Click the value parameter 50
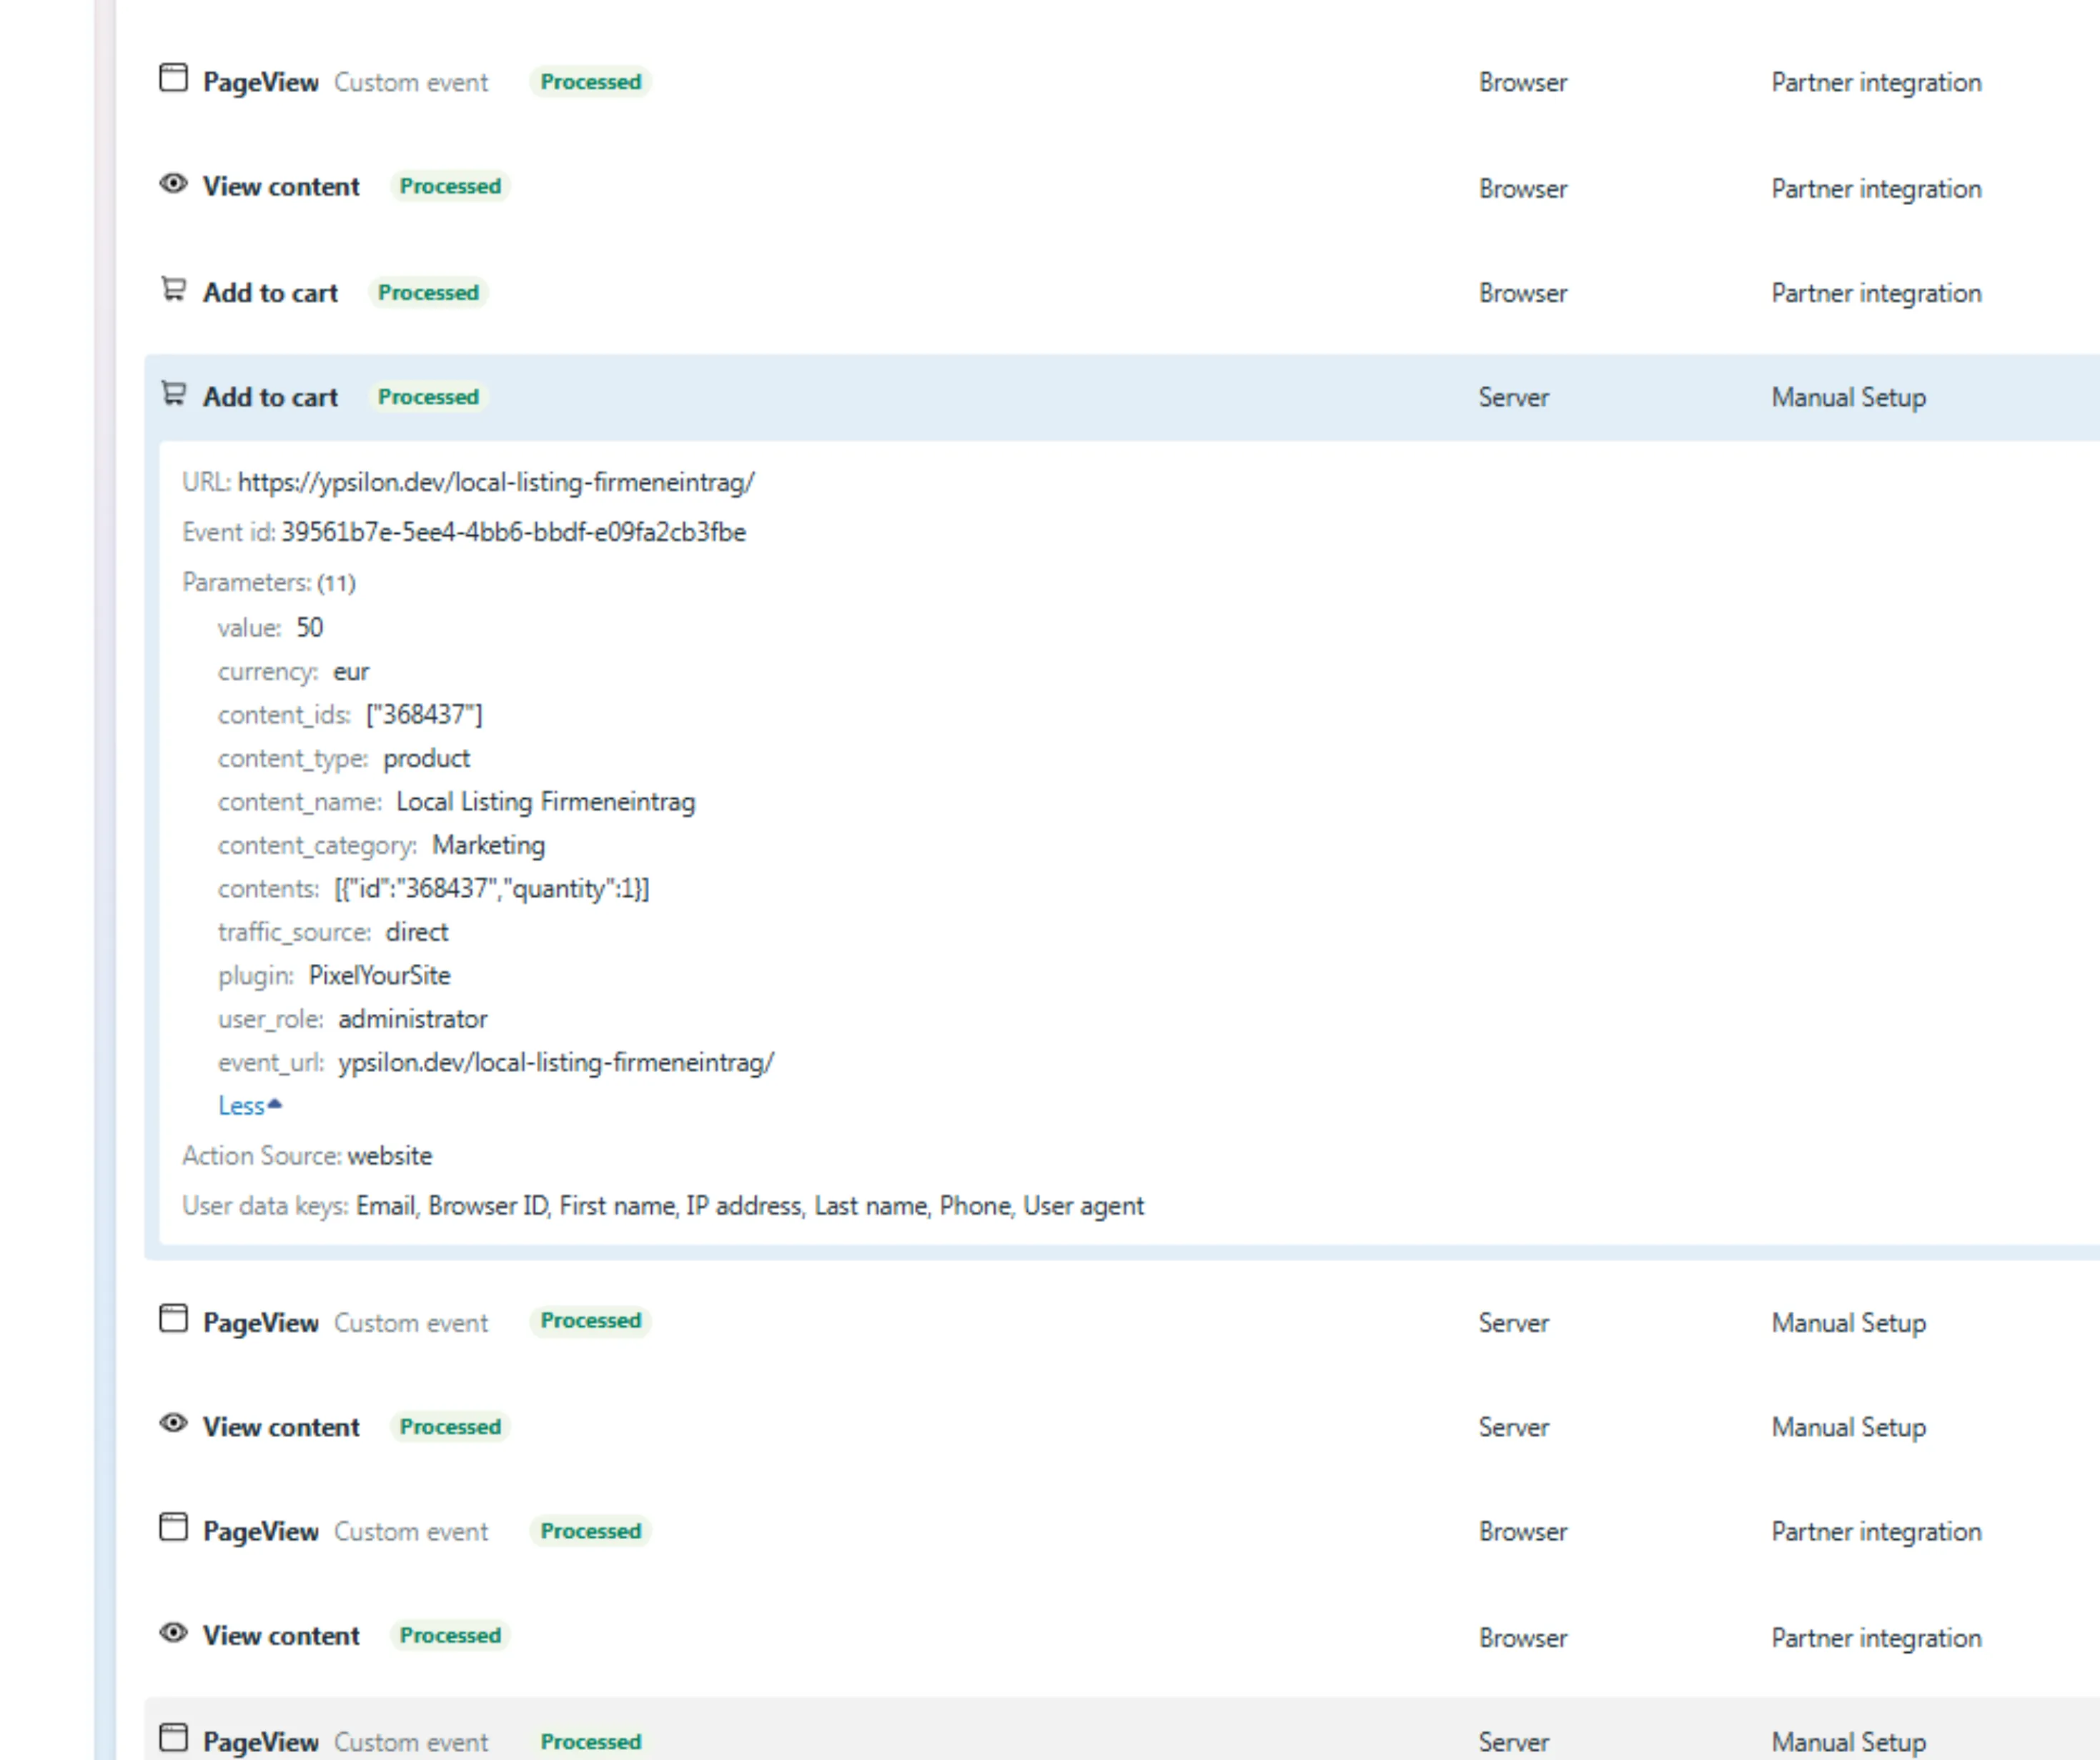The image size is (2100, 1760). click(309, 628)
